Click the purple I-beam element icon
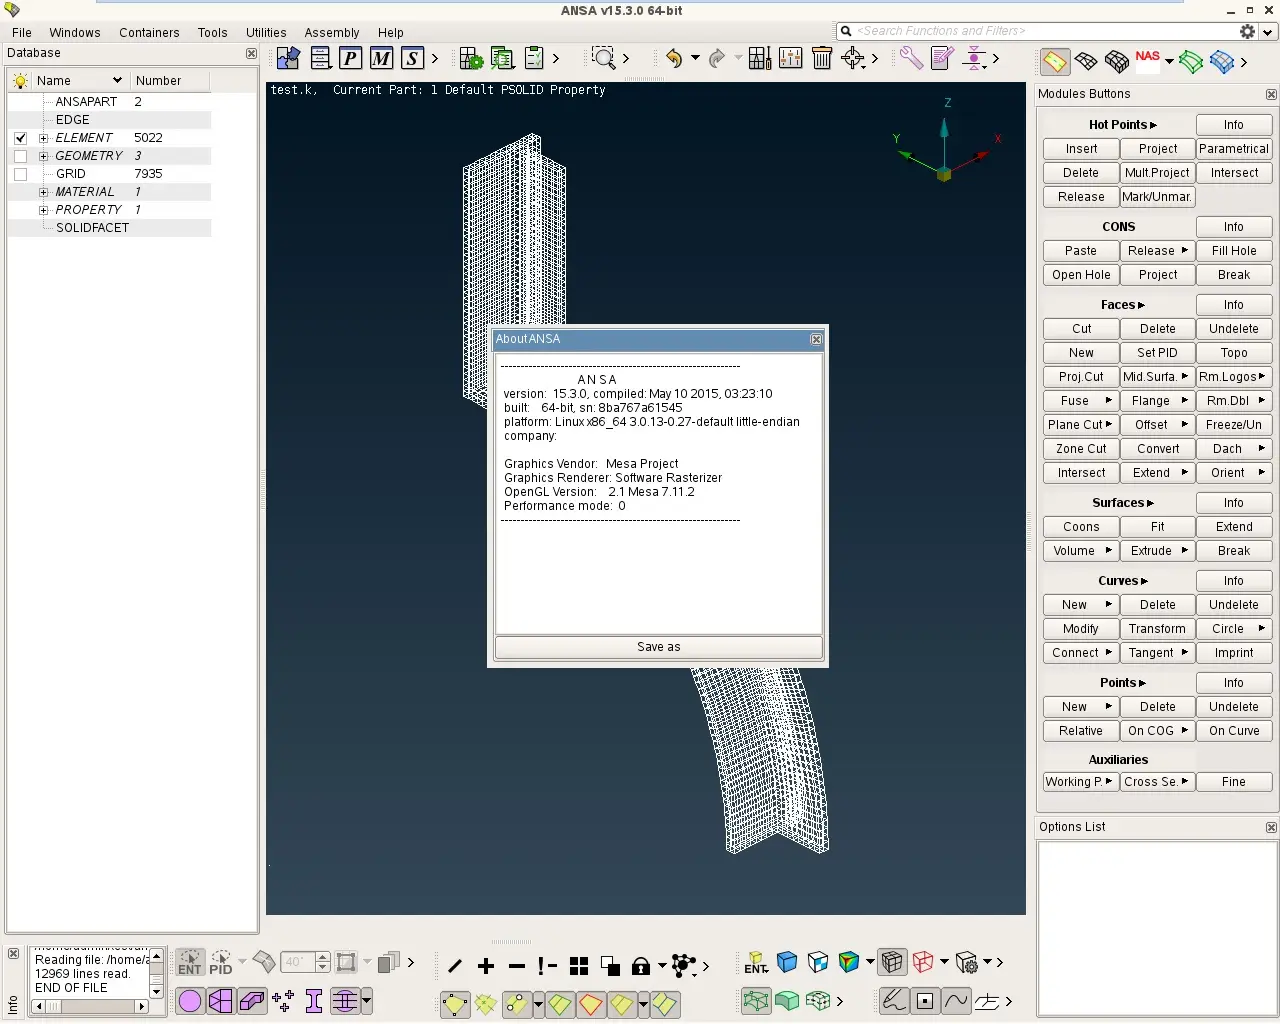The width and height of the screenshot is (1280, 1024). click(314, 1000)
